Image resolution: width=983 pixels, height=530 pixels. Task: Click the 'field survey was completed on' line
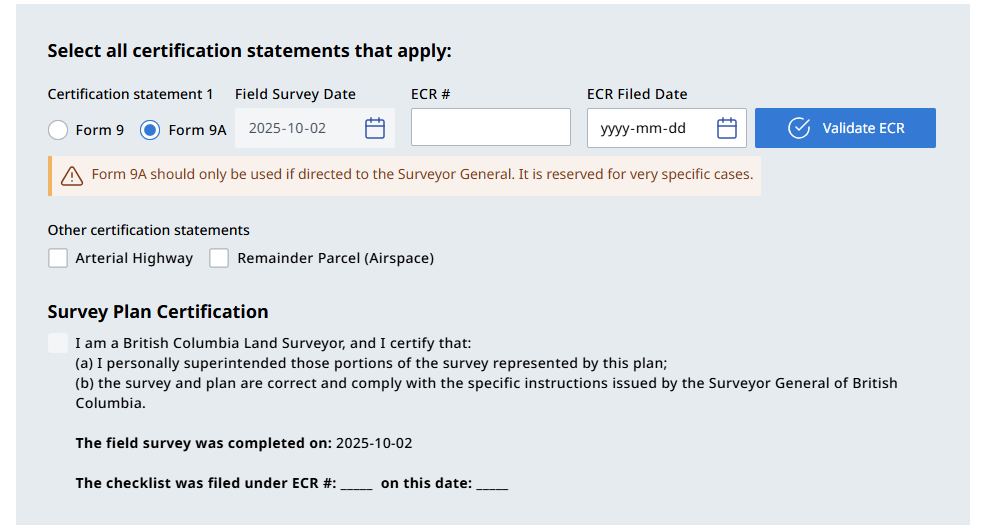pos(244,443)
